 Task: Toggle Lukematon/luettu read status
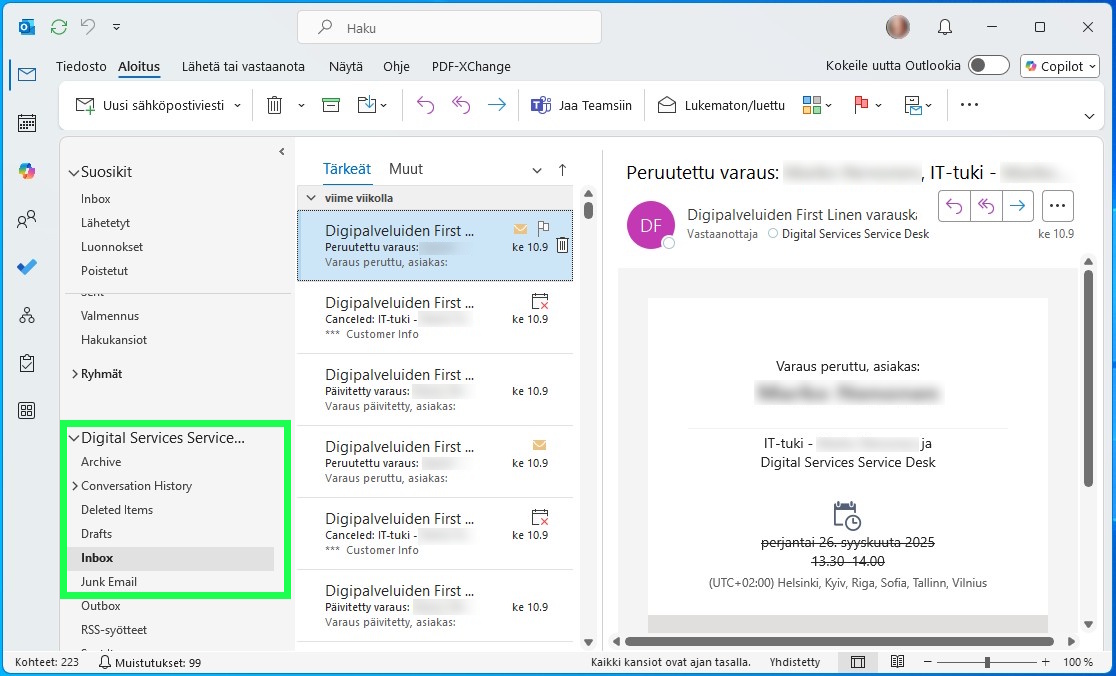[x=721, y=105]
